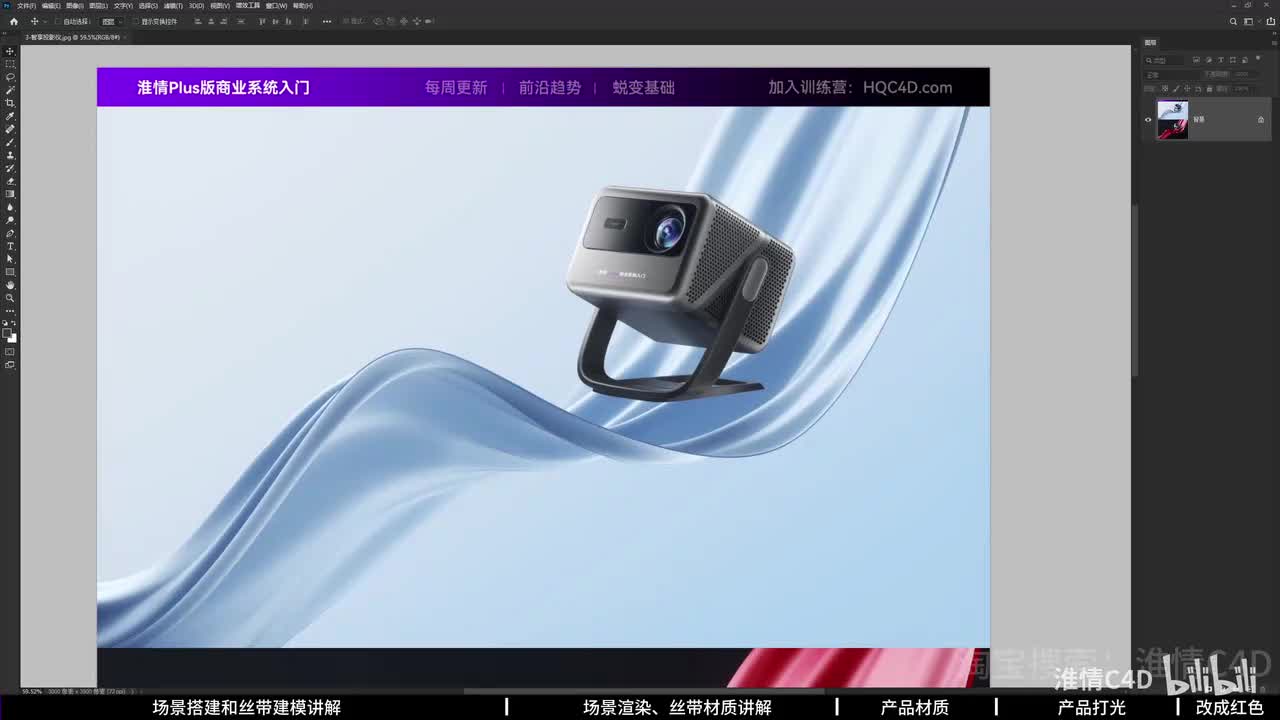The image size is (1280, 720).
Task: Hide the 背景 layer with eye icon
Action: 1148,119
